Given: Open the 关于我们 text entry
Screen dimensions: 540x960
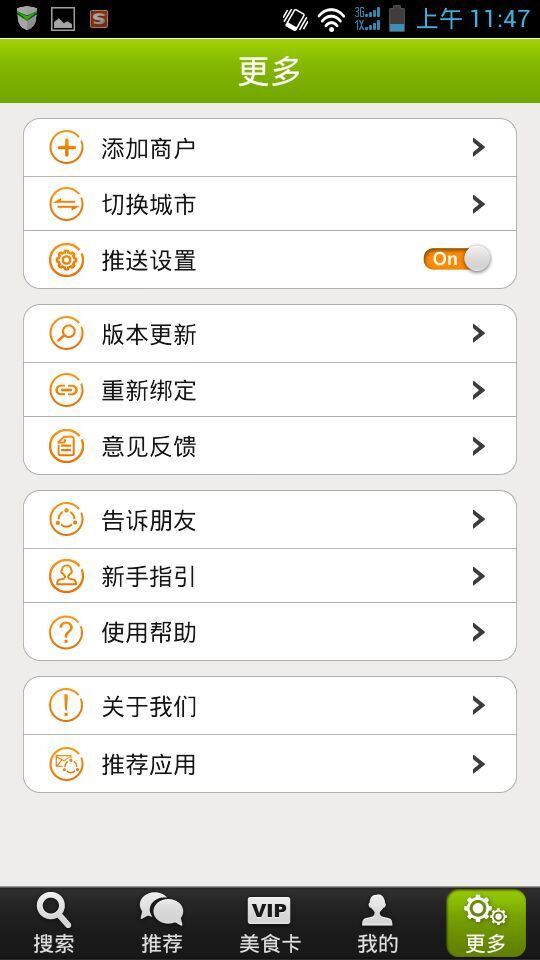Looking at the screenshot, I should (149, 707).
